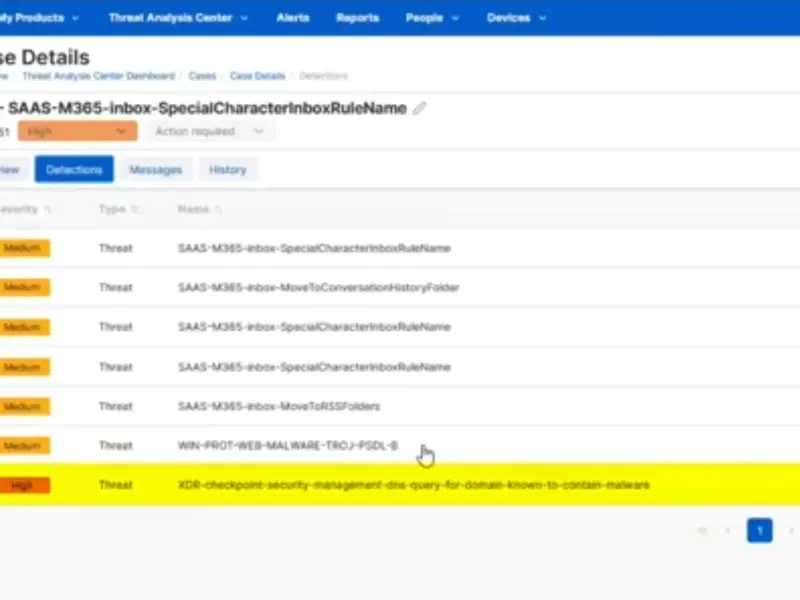Select the highlighted XDR-checkpoint detection row

[x=412, y=485]
